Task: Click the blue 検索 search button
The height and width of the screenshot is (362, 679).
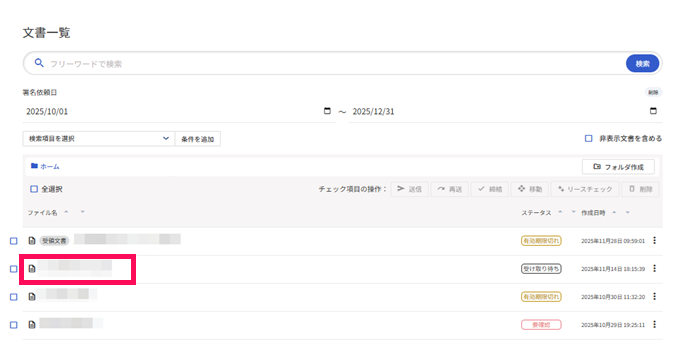Action: point(642,64)
